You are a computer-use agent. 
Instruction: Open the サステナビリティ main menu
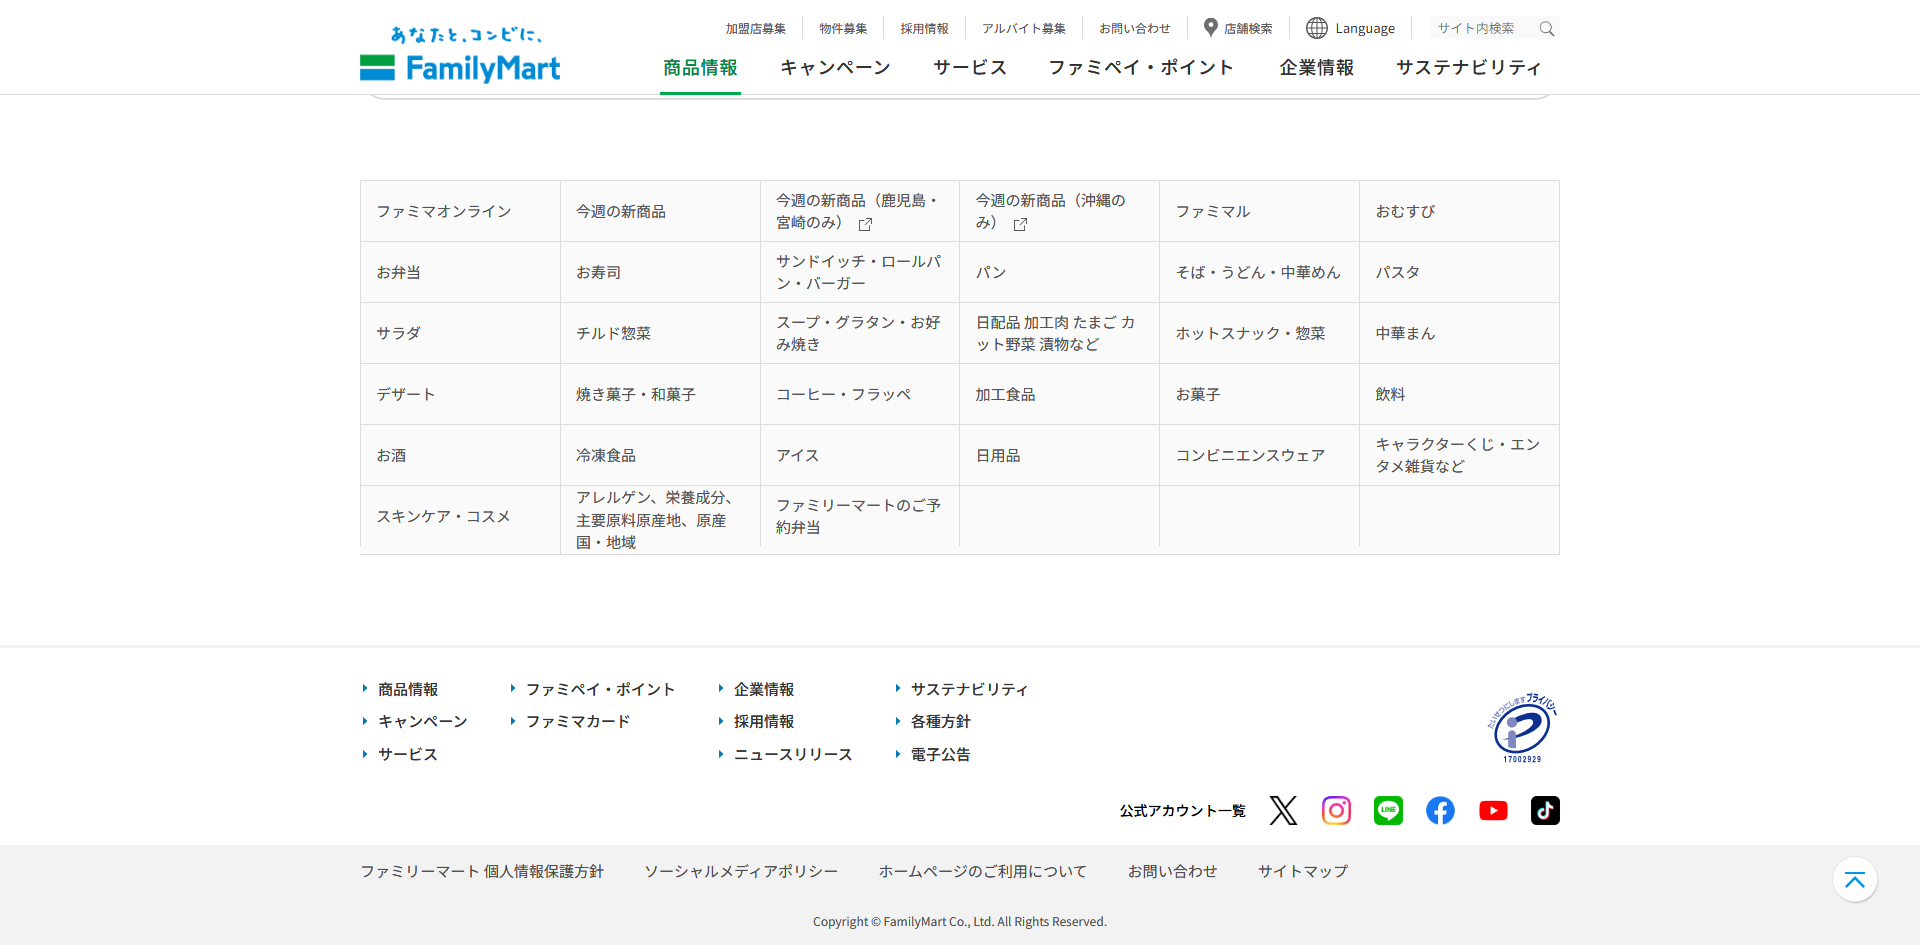coord(1468,67)
